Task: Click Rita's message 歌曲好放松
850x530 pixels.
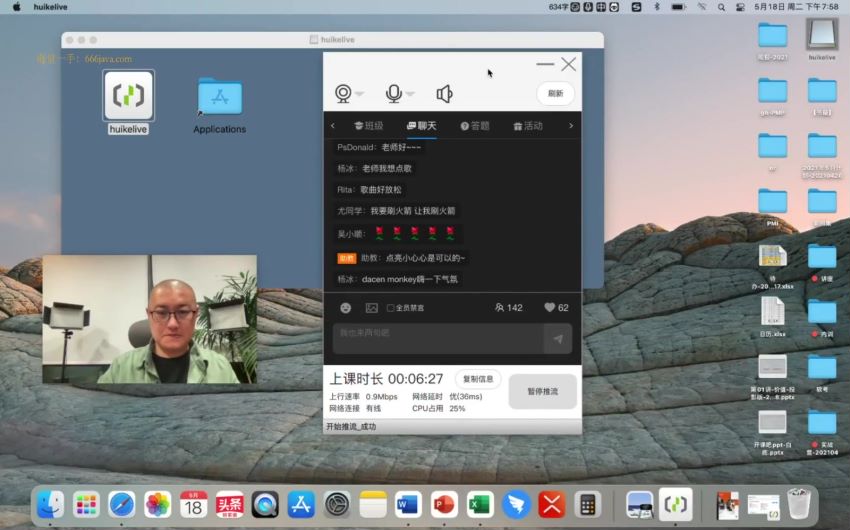Action: click(381, 190)
